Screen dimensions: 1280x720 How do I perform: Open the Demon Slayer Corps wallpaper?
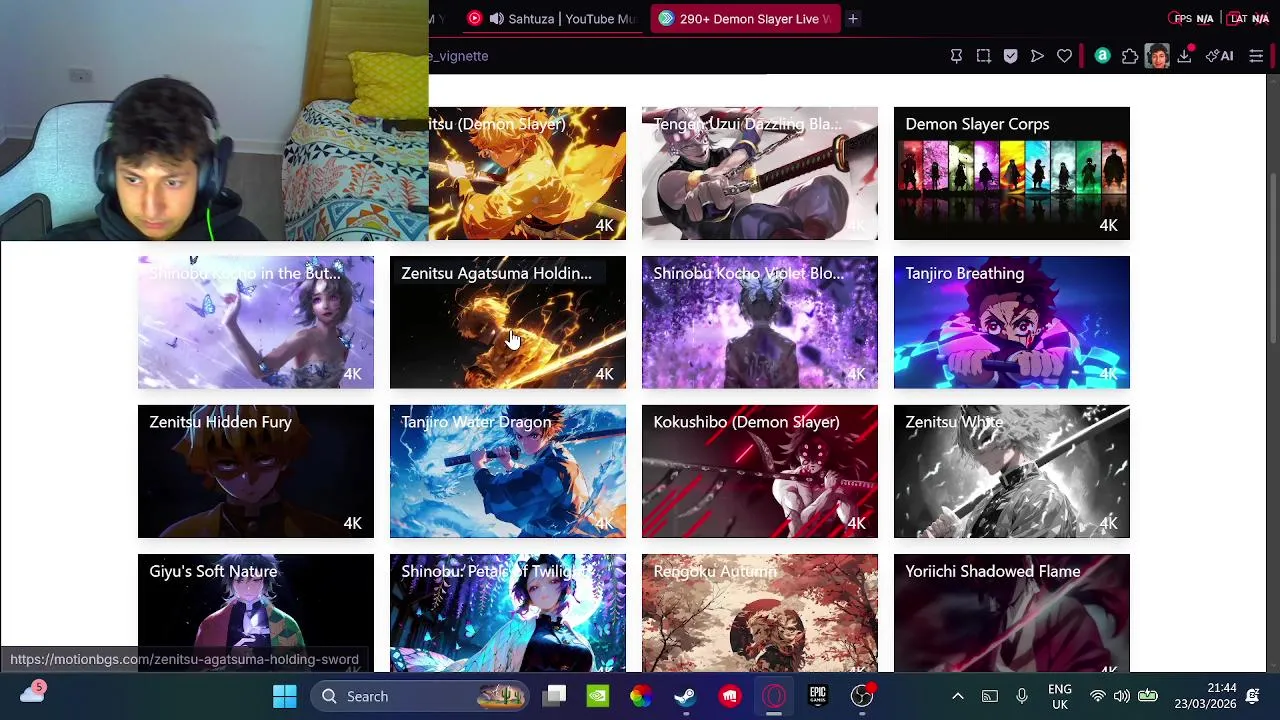1012,173
